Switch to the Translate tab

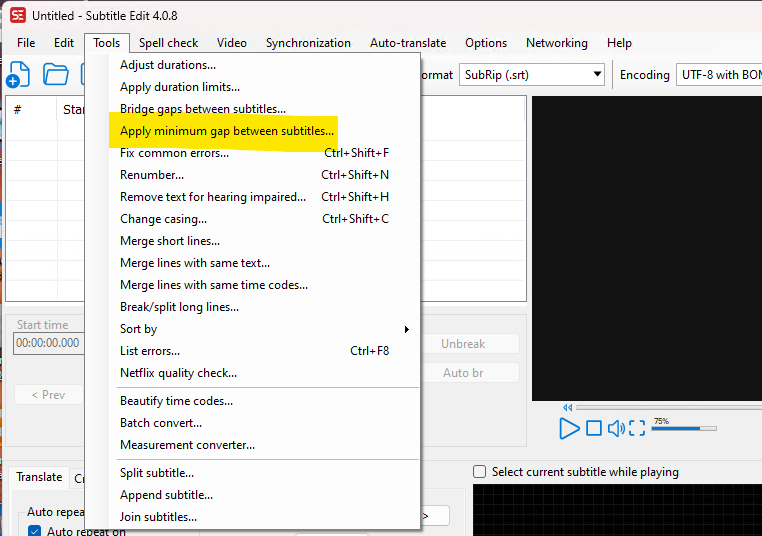tap(39, 477)
